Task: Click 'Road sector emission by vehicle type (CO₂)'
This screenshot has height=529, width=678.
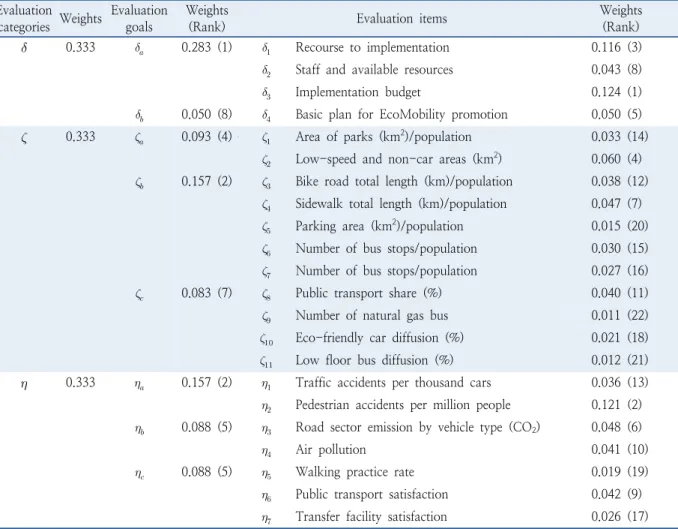Action: 418,427
